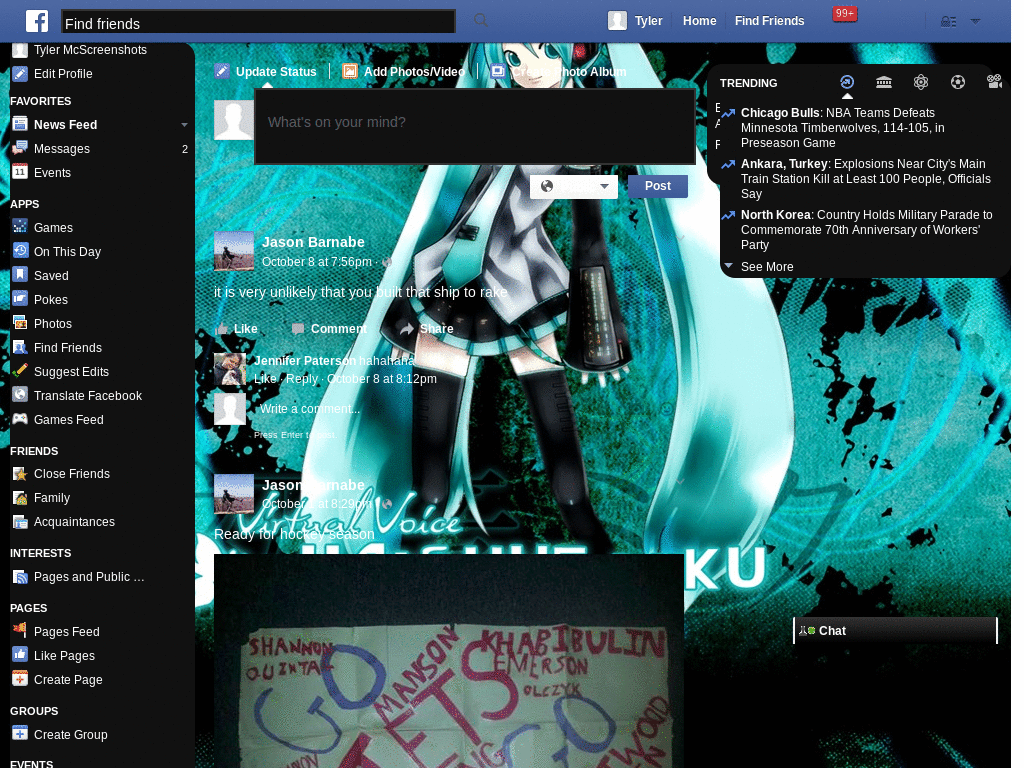Click Find Friends in top bar
Screen dimensions: 1024x768
point(769,21)
